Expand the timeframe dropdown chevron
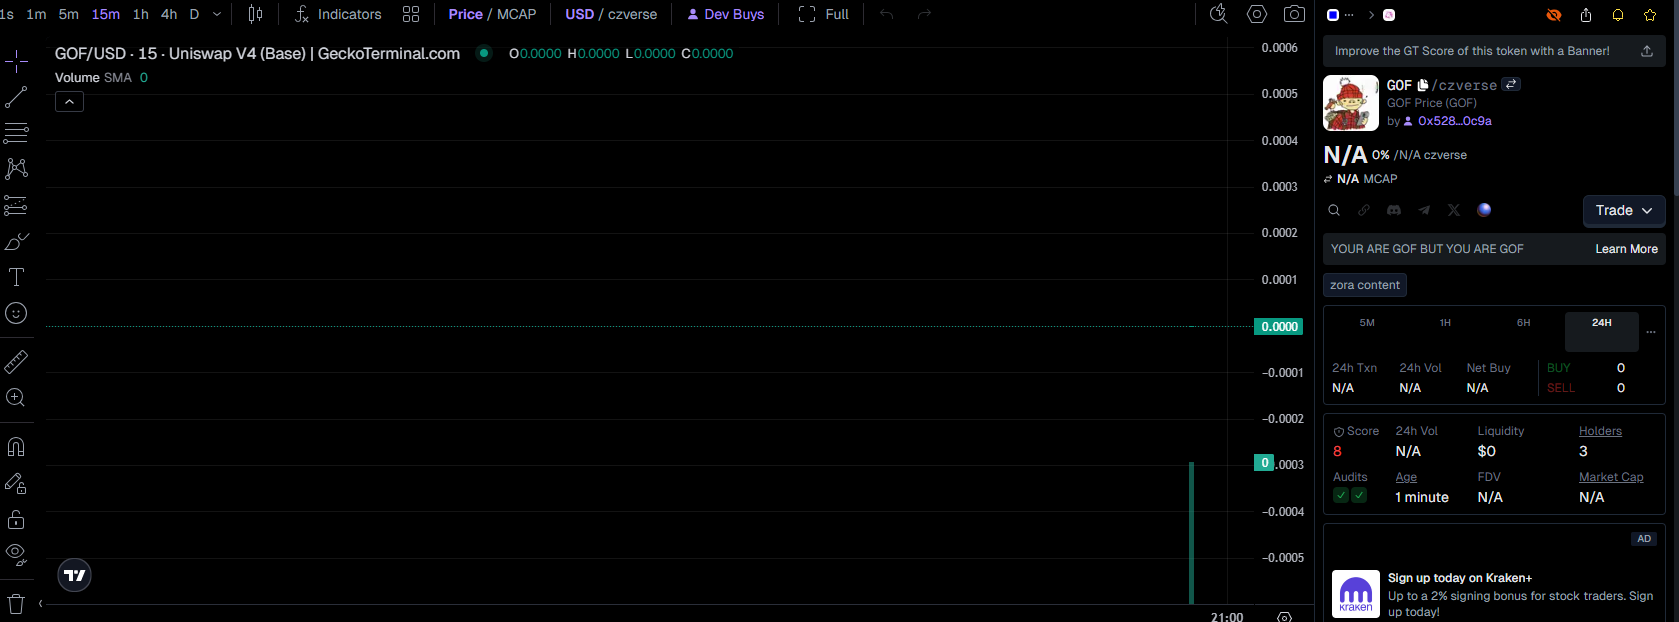Screen dimensions: 1679x622 (x=217, y=14)
